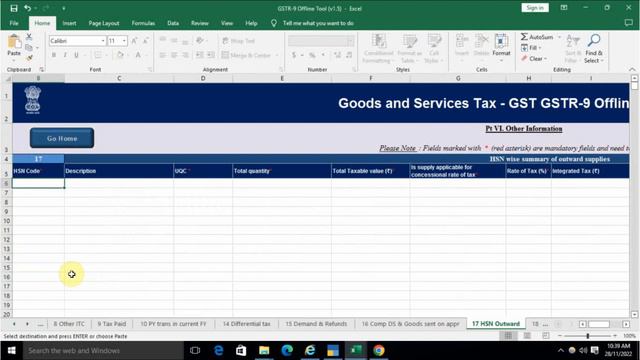The image size is (640, 360).
Task: Click the Undo arrow icon
Action: point(27,8)
